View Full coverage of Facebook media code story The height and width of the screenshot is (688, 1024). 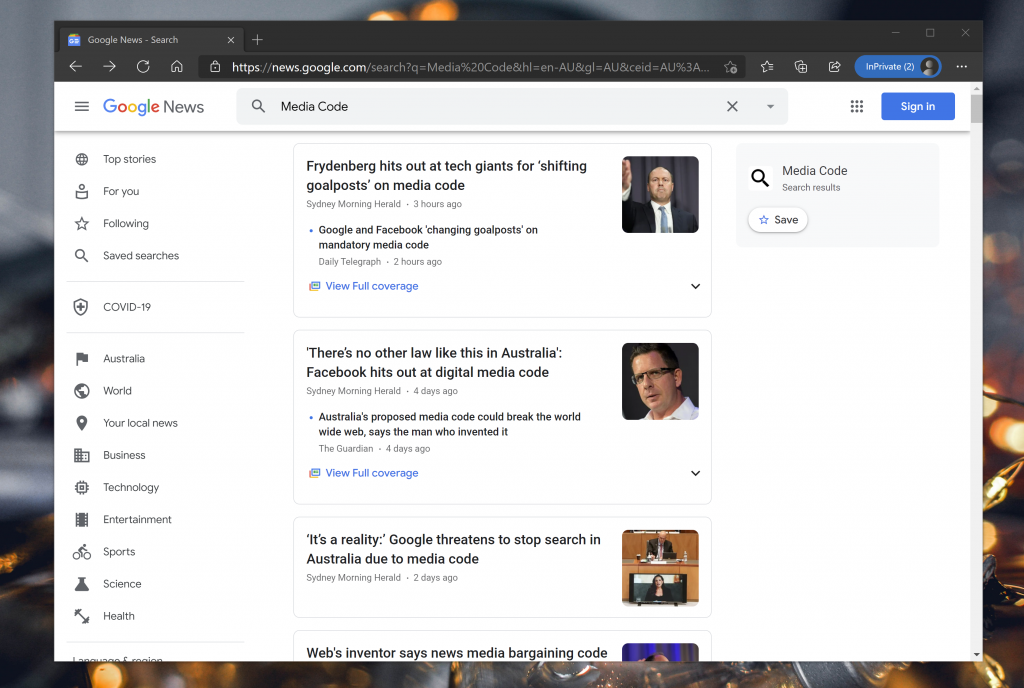(372, 473)
